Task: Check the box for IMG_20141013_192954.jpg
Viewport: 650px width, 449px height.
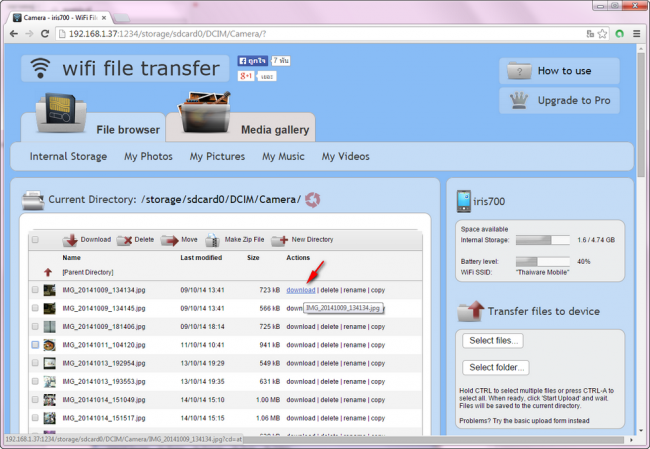Action: coord(35,363)
